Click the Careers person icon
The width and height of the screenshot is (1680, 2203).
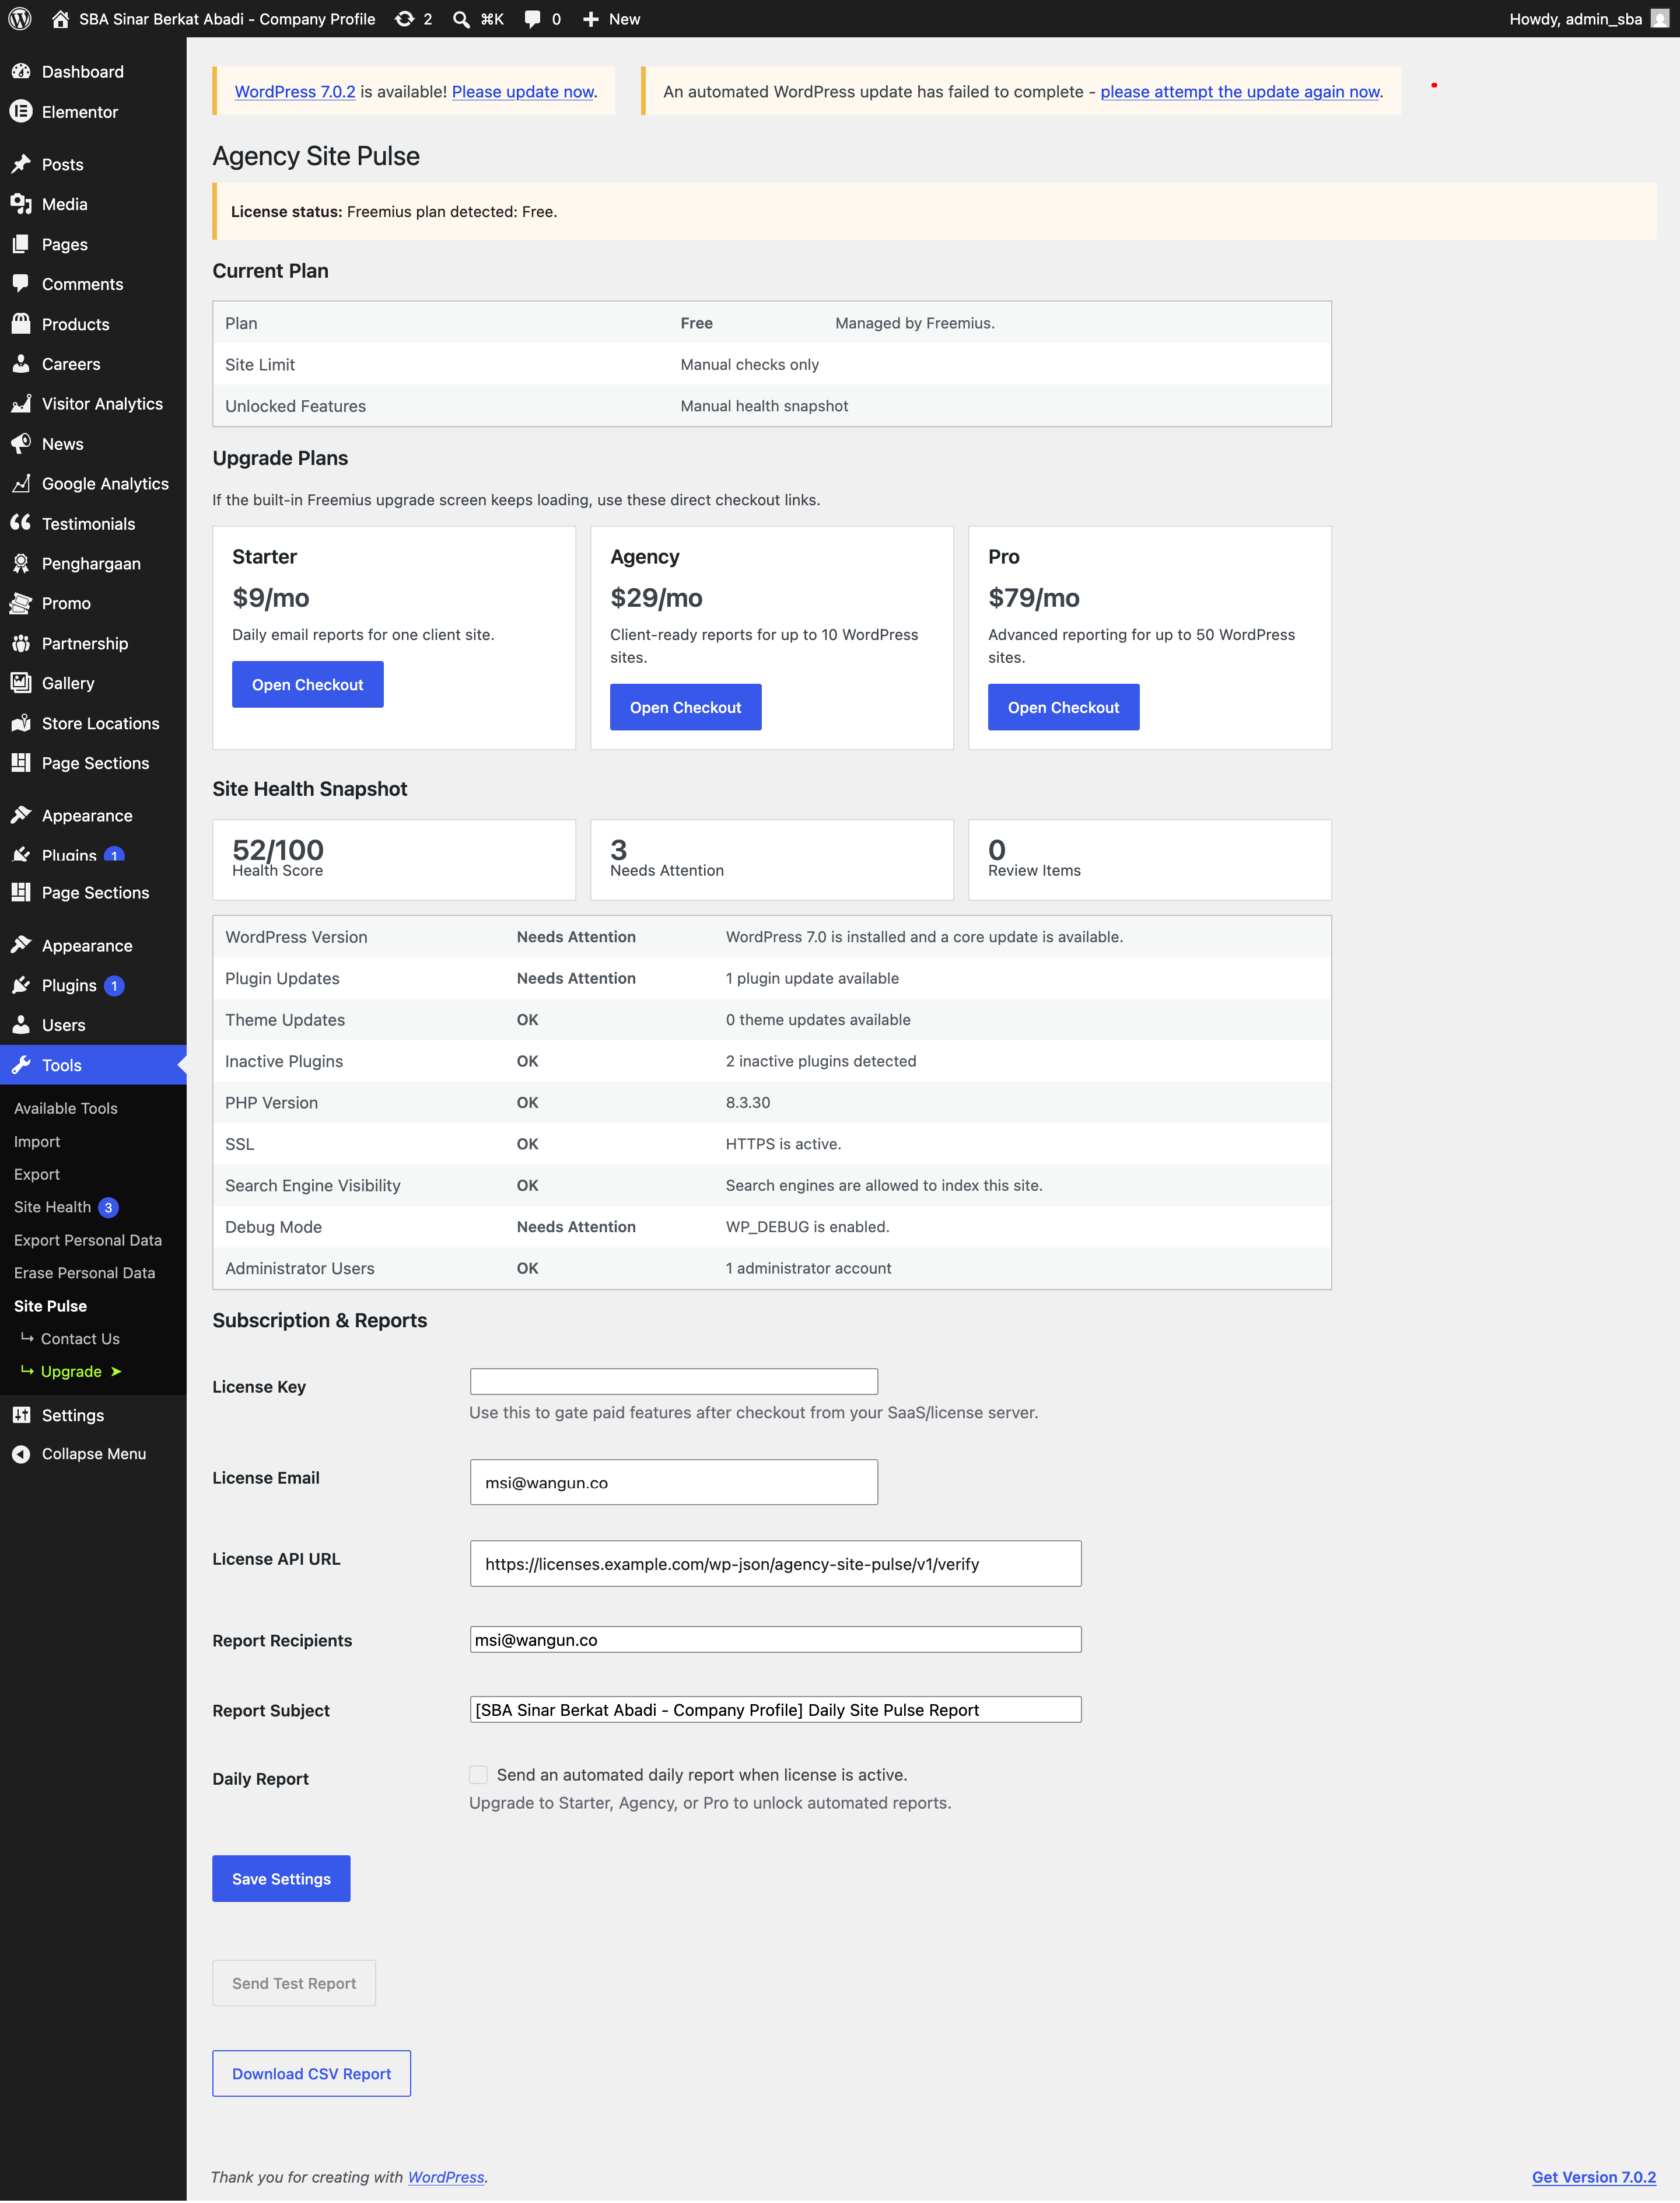[21, 364]
